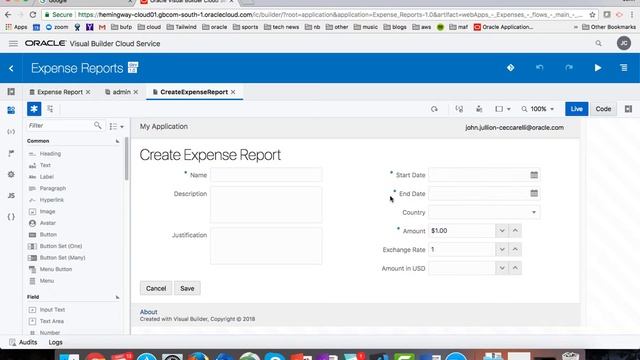Open the End Date calendar picker
640x360 pixels.
(534, 193)
